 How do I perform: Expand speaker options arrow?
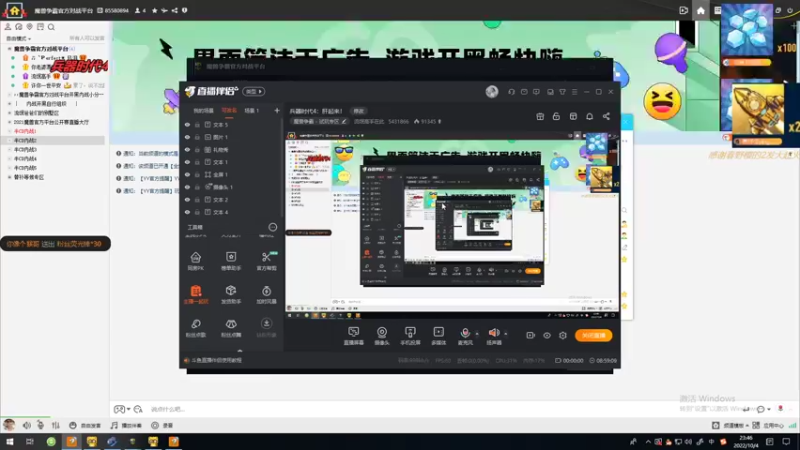tap(506, 334)
